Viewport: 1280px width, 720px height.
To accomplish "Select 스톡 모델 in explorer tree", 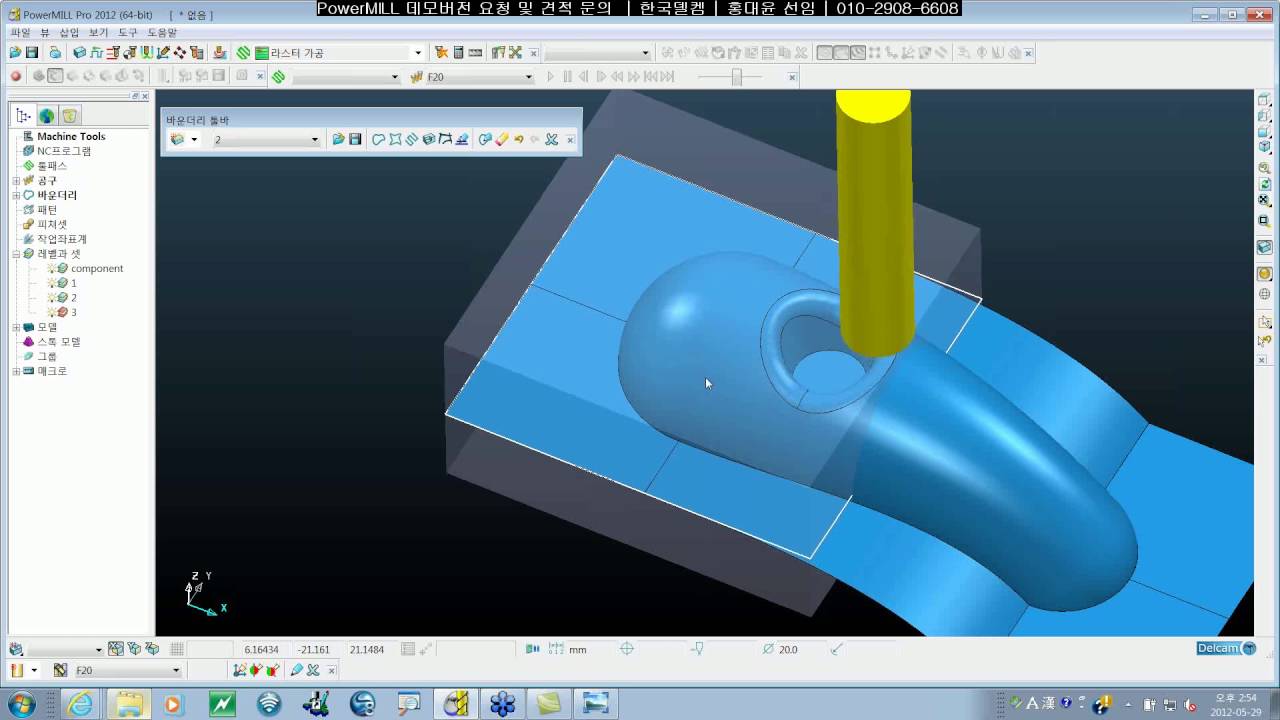I will click(x=59, y=341).
